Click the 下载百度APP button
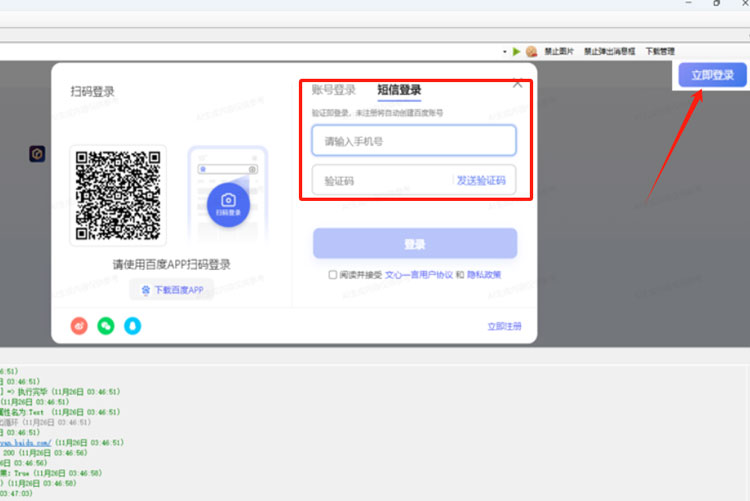The height and width of the screenshot is (501, 750). [x=172, y=290]
